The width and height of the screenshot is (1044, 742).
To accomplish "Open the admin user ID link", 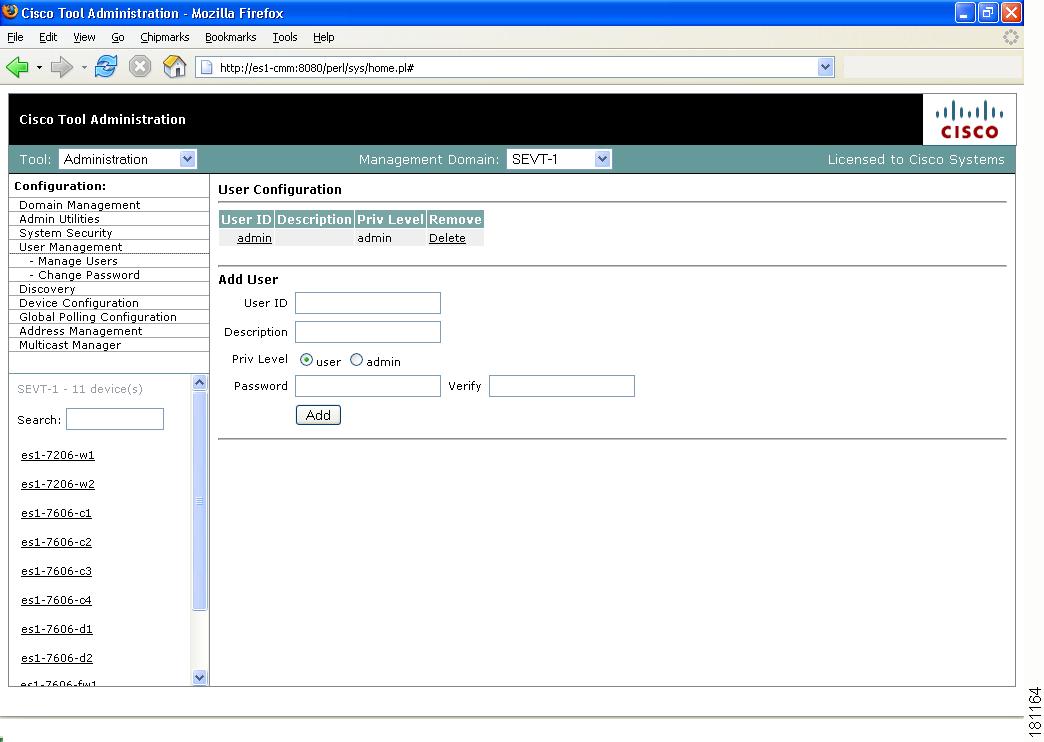I will pyautogui.click(x=254, y=238).
